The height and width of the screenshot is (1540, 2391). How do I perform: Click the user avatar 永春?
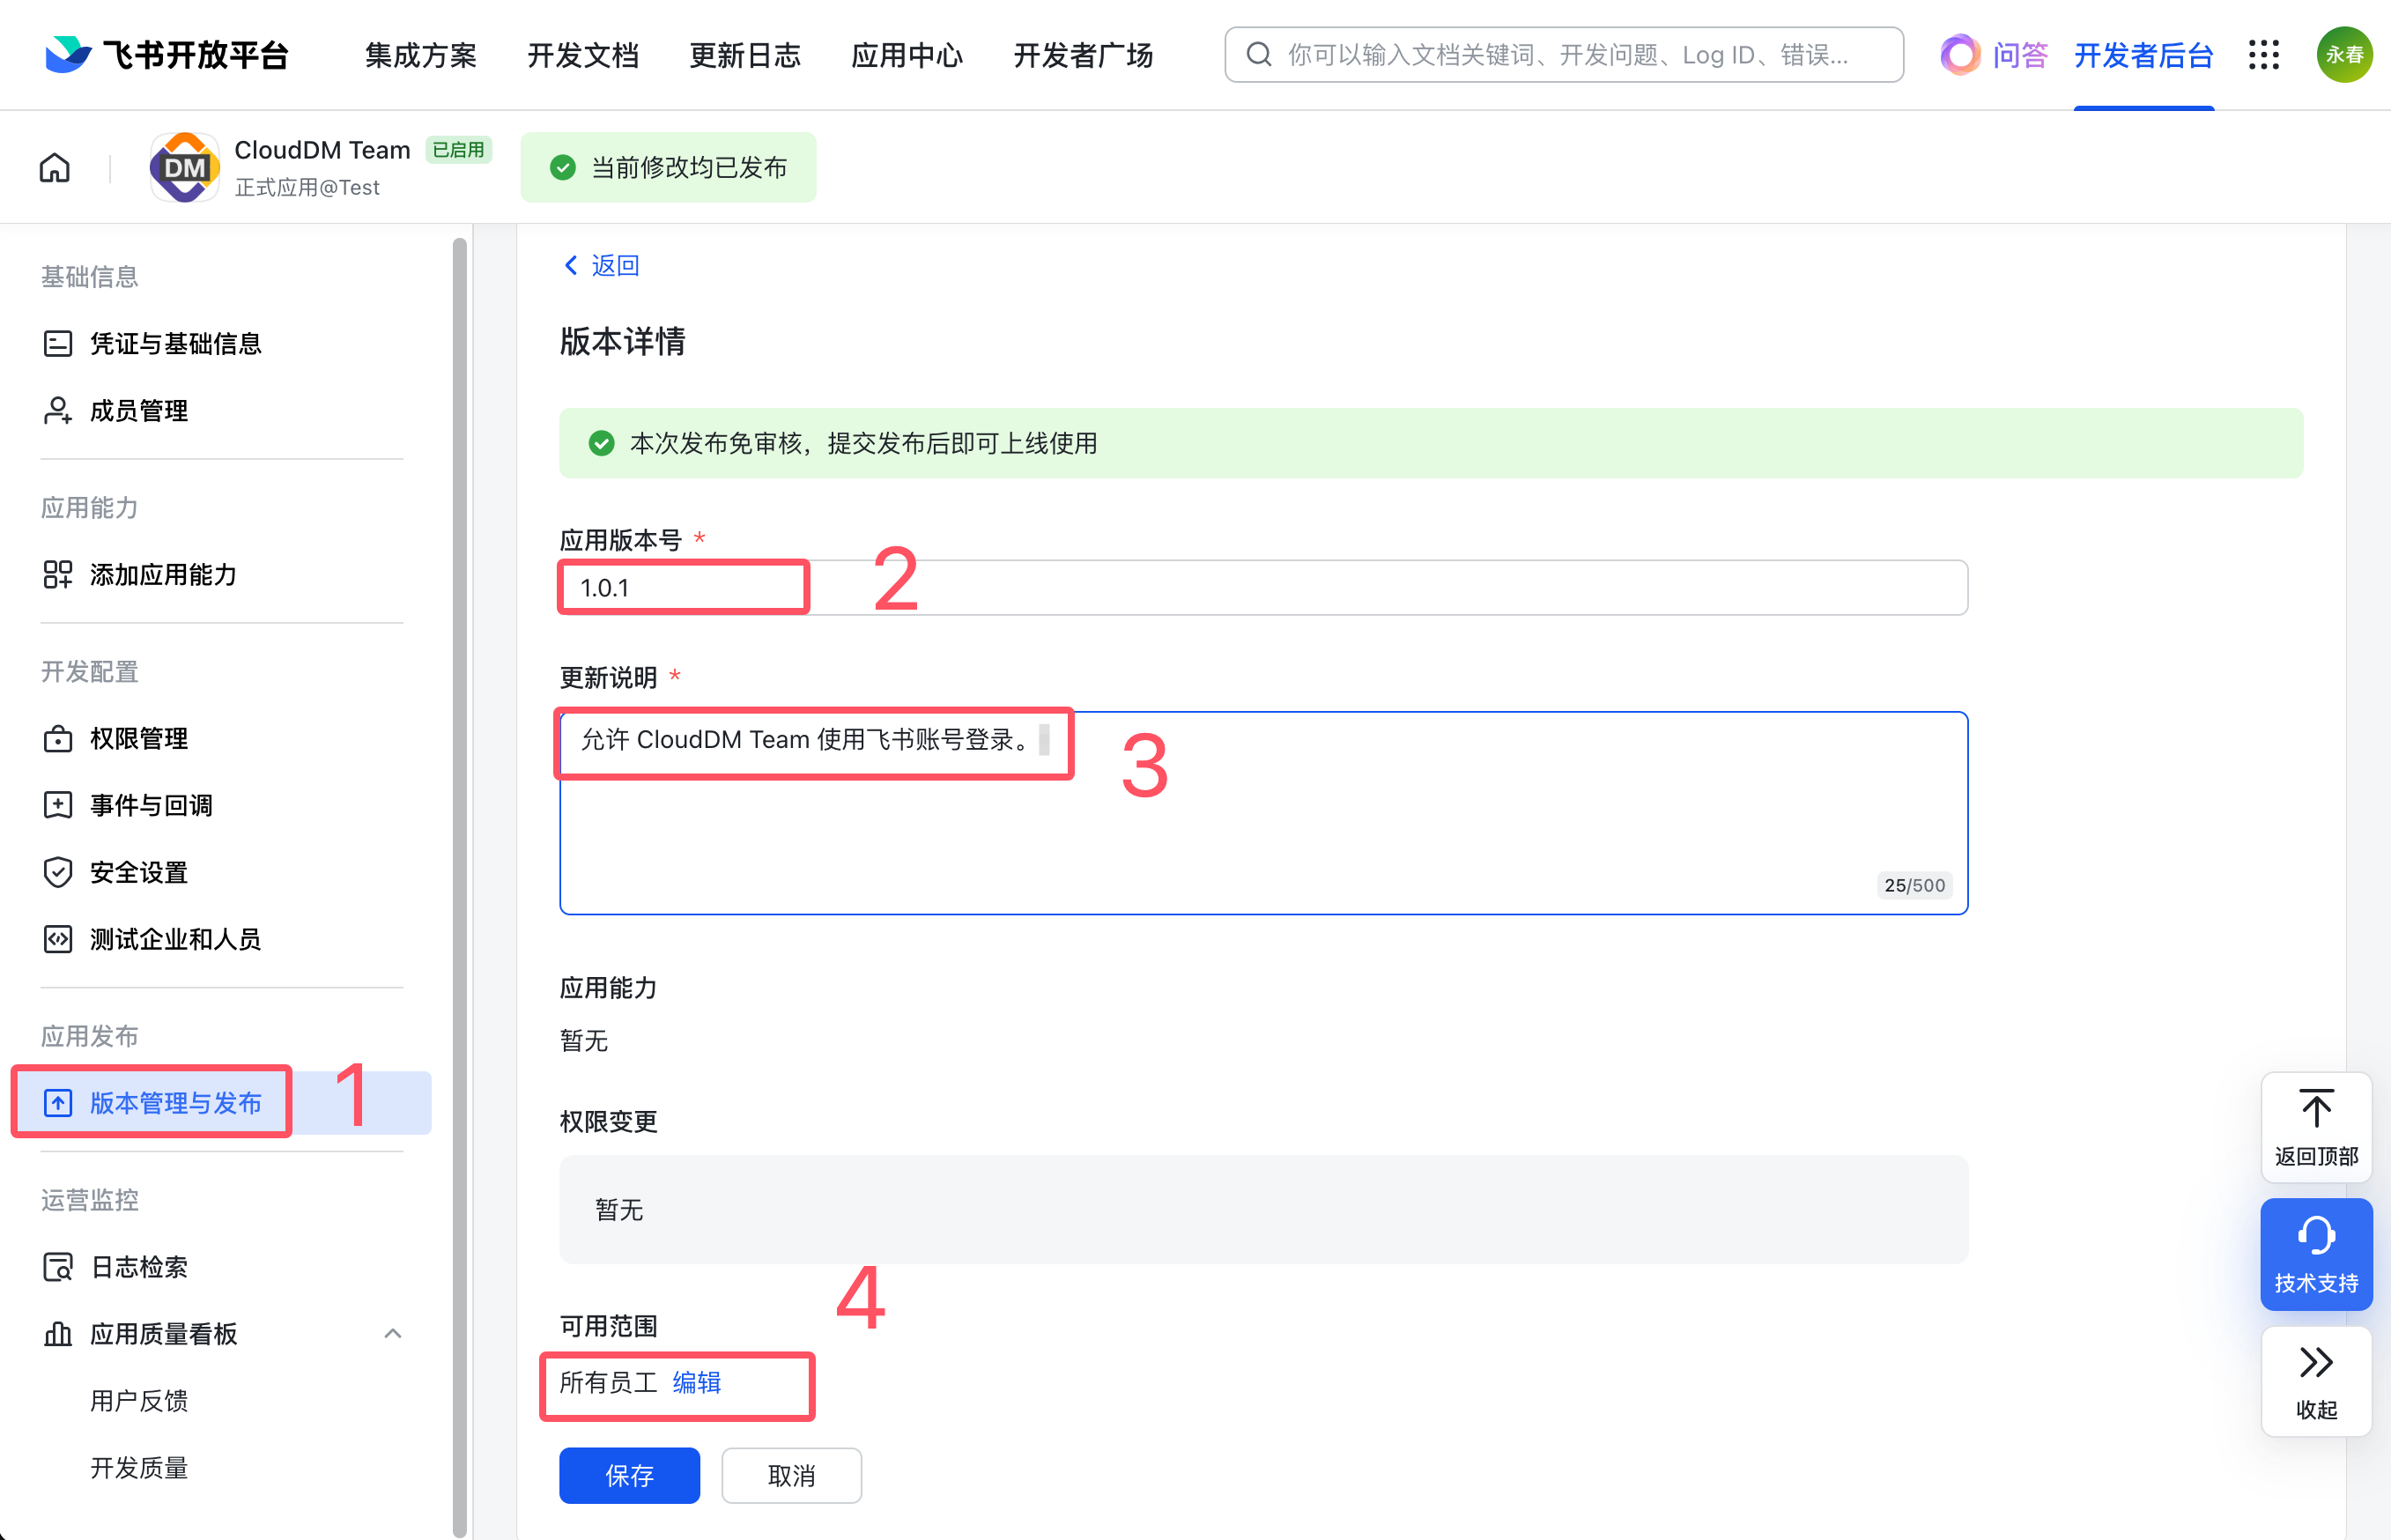point(2344,55)
